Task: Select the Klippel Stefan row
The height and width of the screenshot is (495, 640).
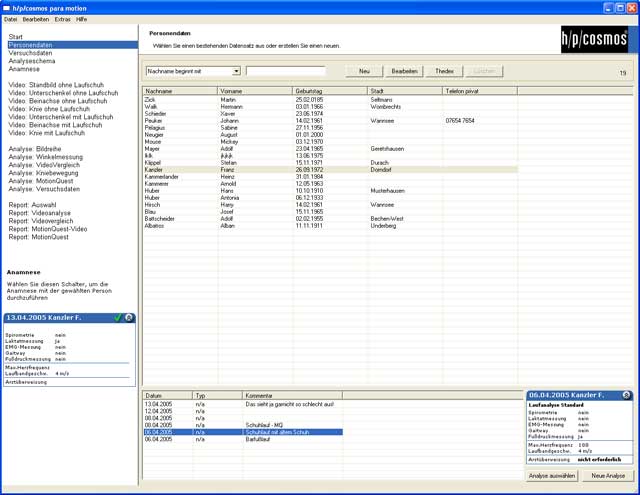Action: pos(330,163)
